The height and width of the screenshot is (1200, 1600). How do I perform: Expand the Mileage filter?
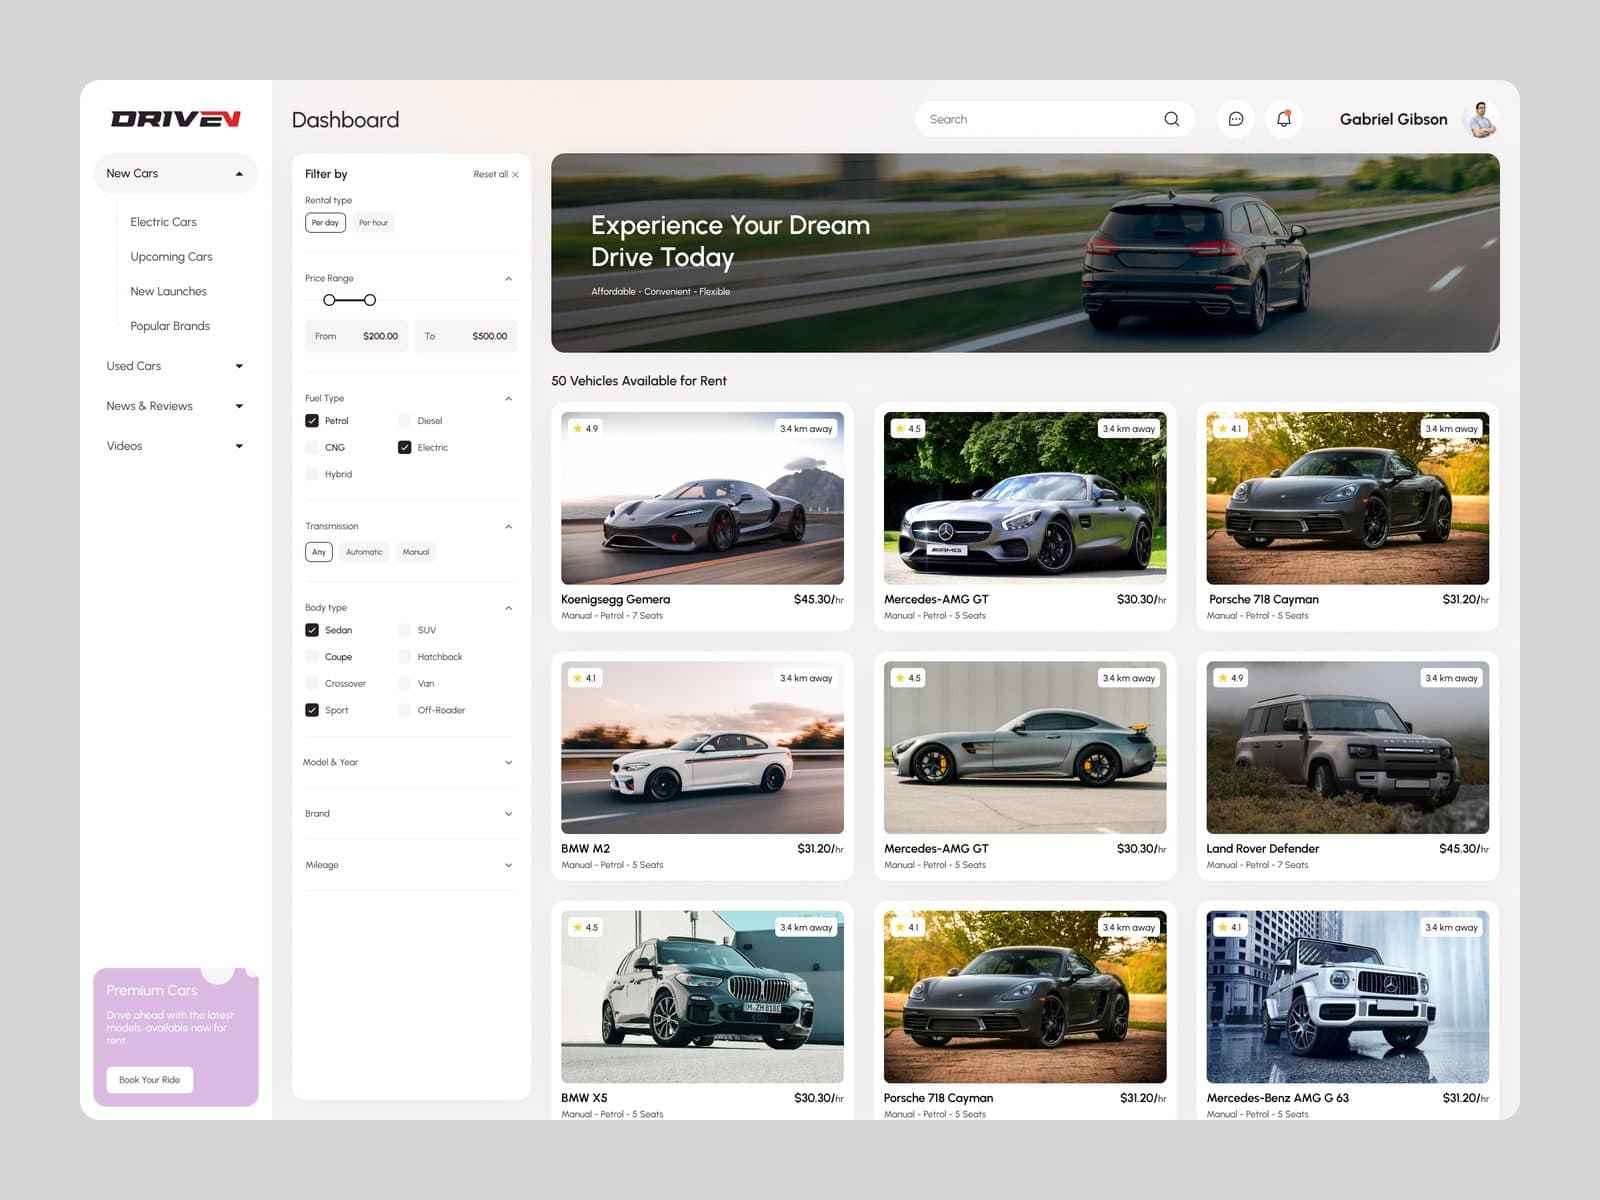[x=410, y=865]
